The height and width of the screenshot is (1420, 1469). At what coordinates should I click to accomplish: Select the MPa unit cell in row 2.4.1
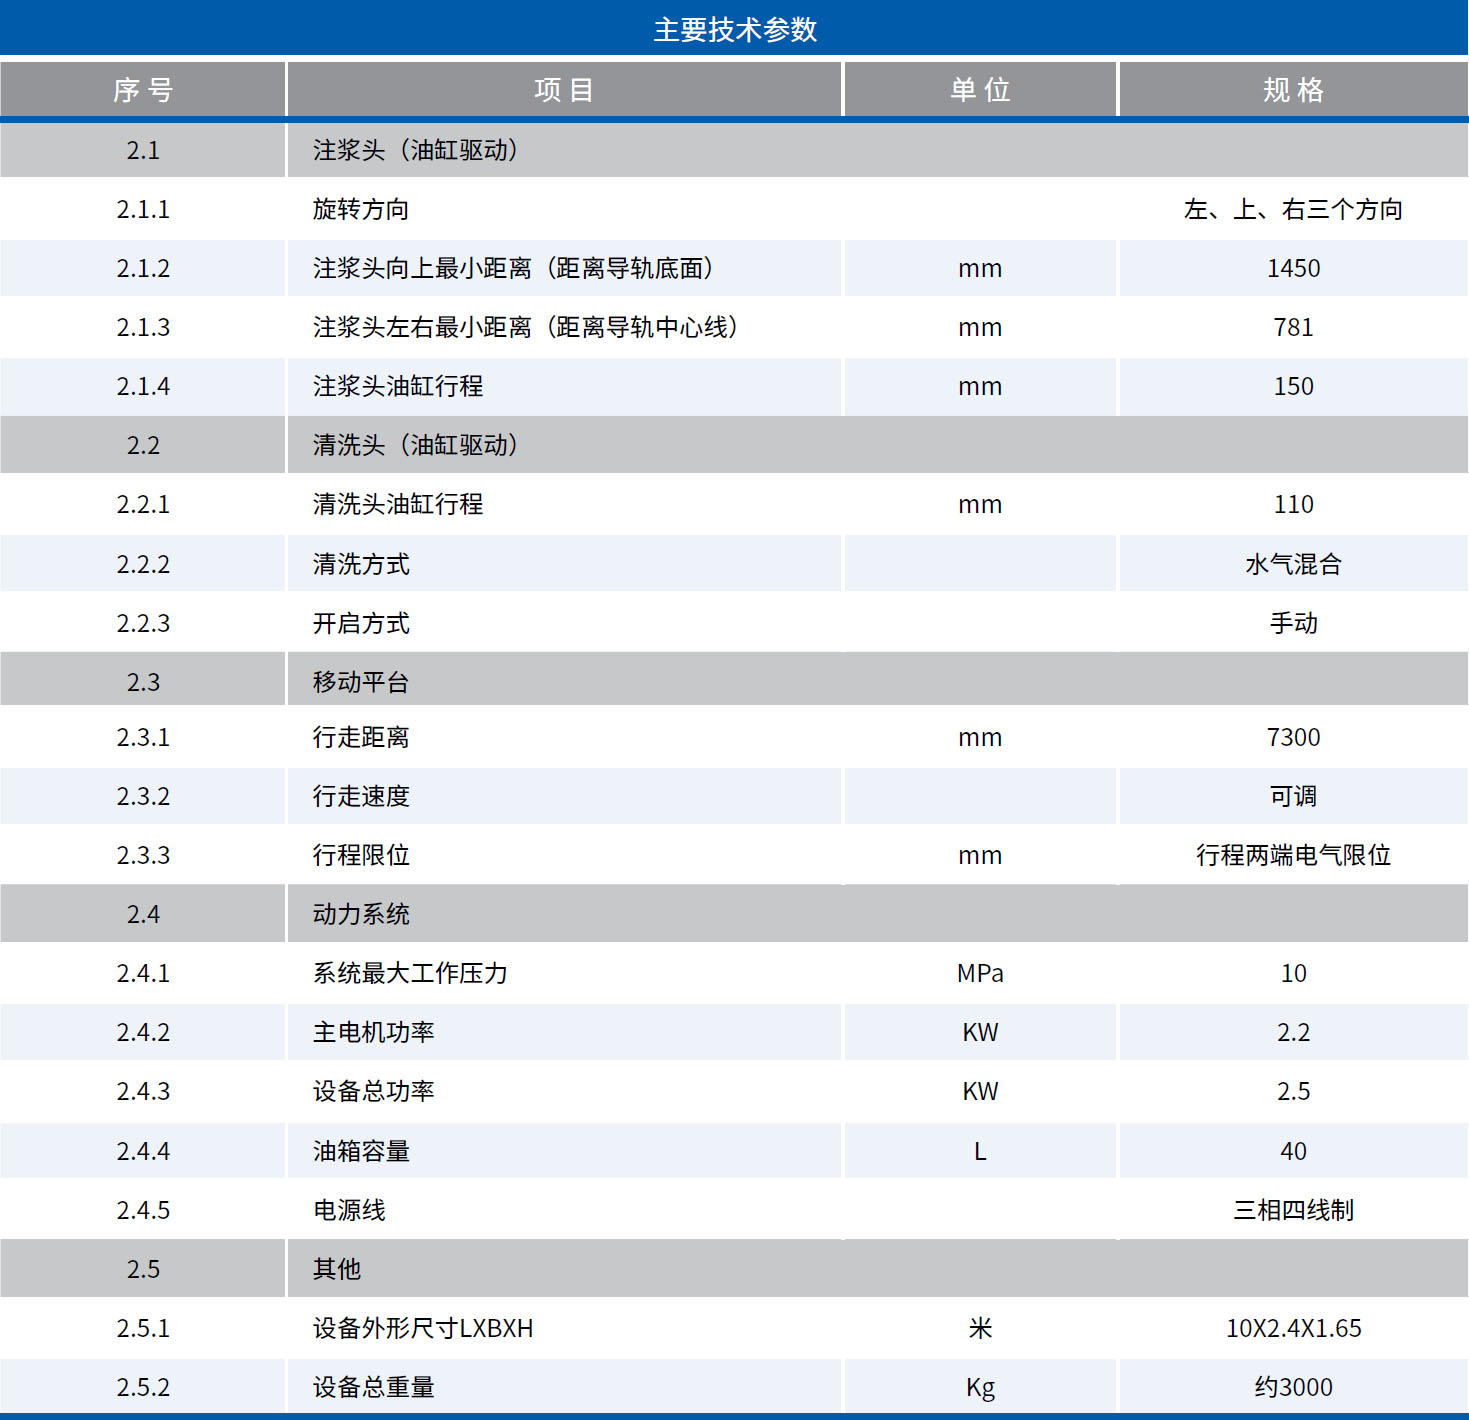(980, 972)
